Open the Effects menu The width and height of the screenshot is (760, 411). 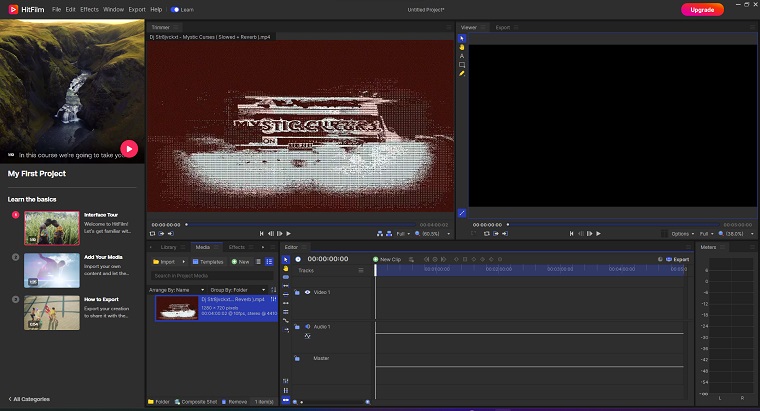click(x=89, y=9)
